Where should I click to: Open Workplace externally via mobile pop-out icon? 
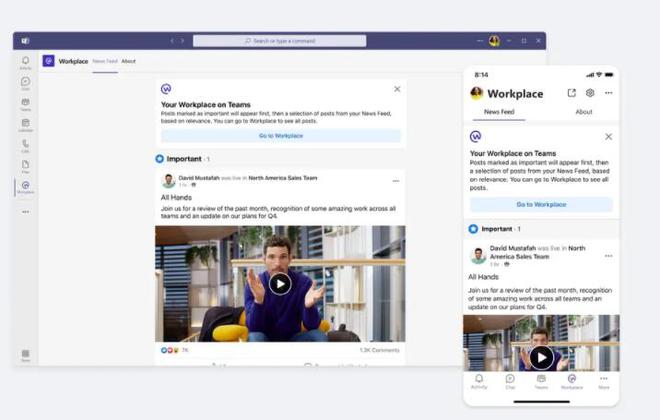[x=572, y=93]
